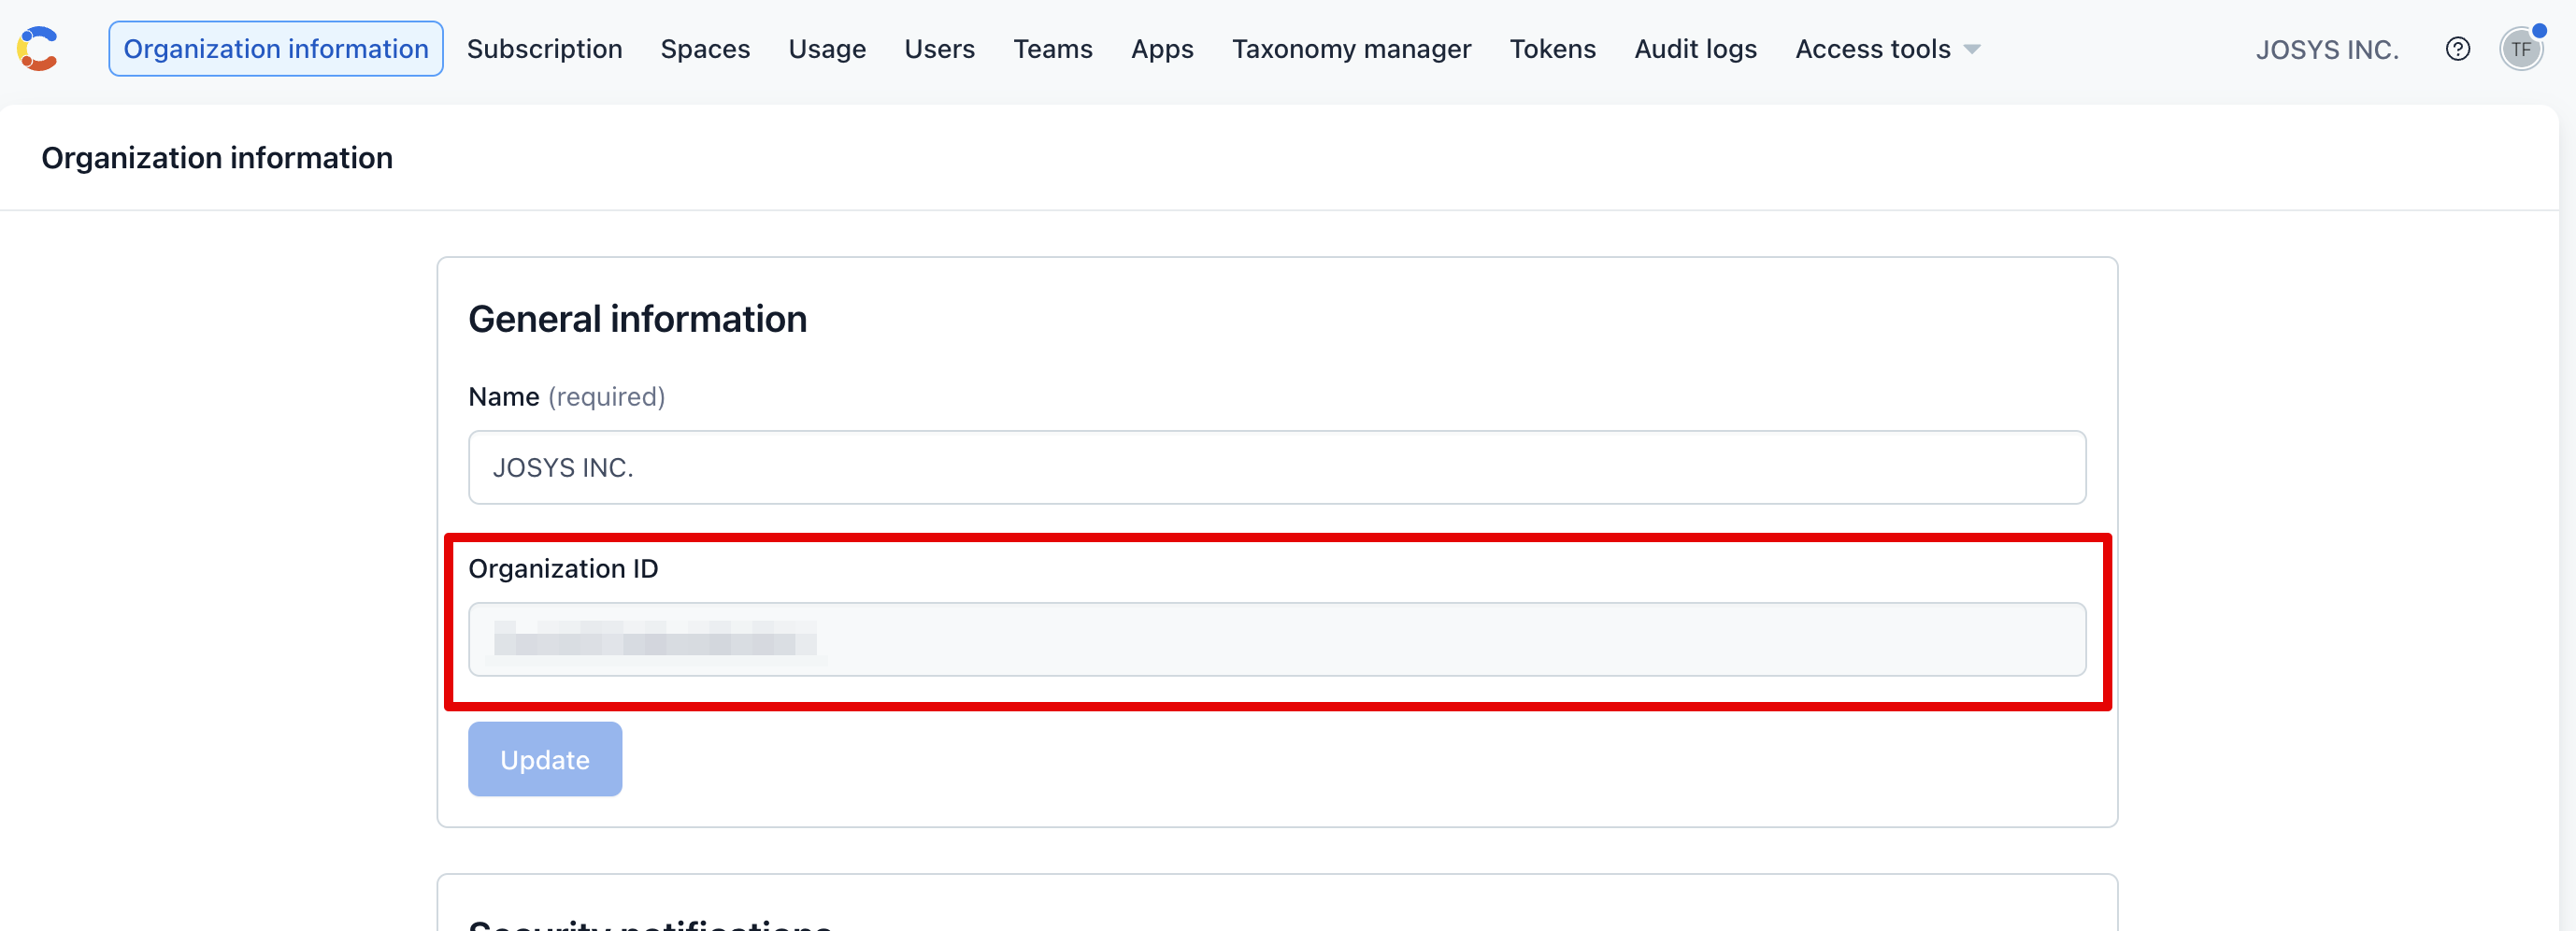
Task: Open the TF user avatar menu
Action: coord(2520,49)
